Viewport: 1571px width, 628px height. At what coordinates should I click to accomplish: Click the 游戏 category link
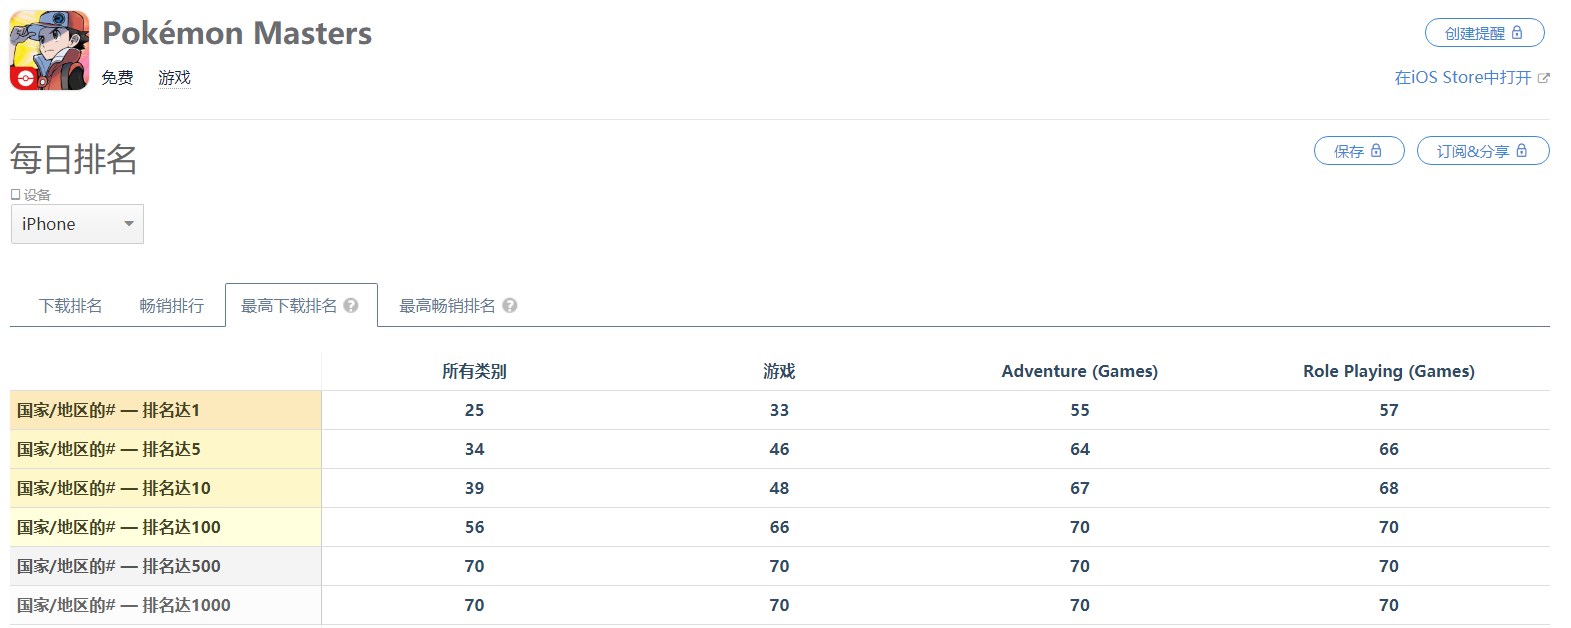(174, 78)
